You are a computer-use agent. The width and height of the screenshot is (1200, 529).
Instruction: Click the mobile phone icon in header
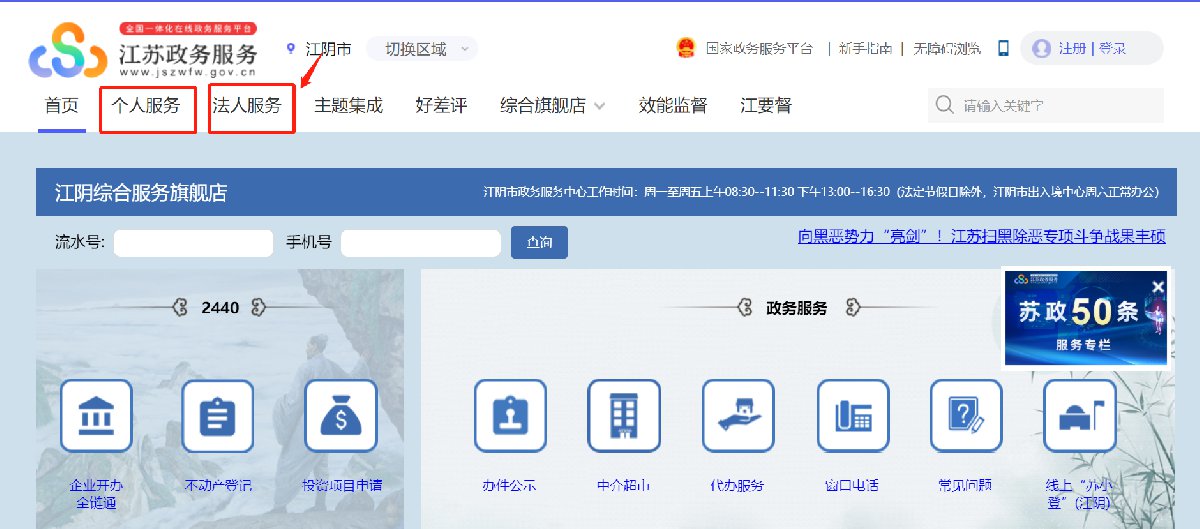[x=1004, y=48]
